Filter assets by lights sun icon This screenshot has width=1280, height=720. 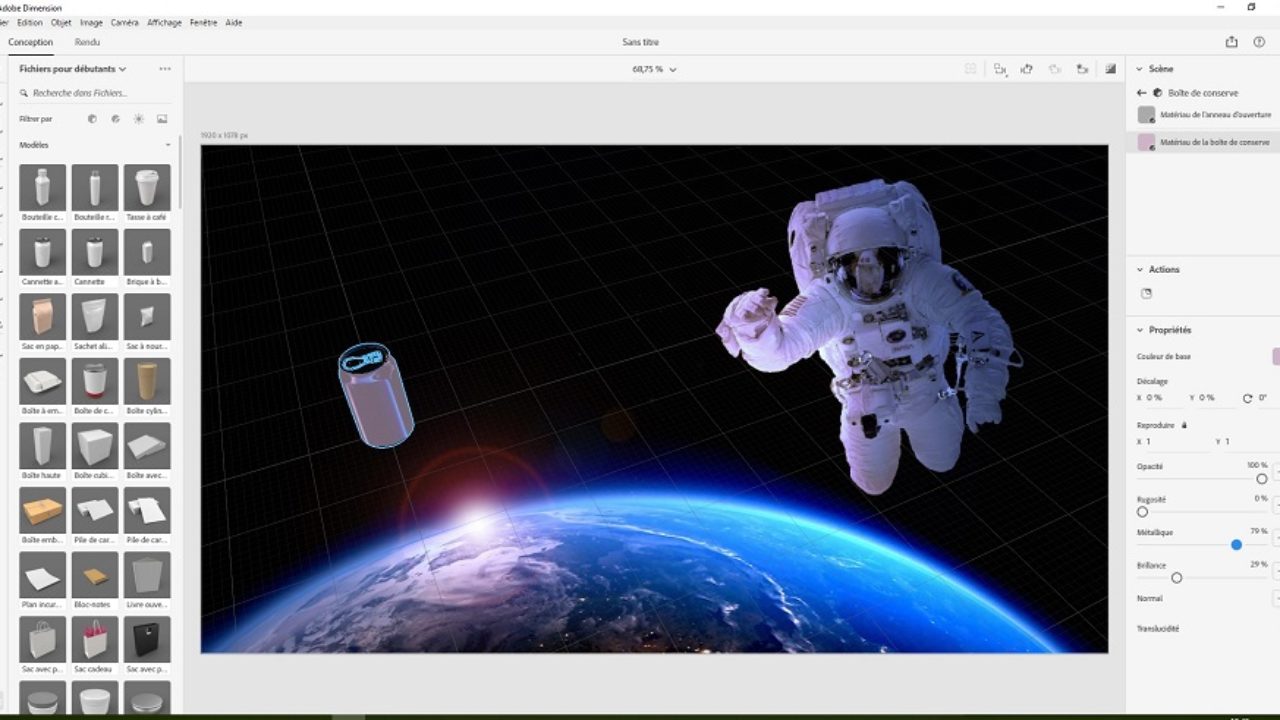tap(139, 119)
